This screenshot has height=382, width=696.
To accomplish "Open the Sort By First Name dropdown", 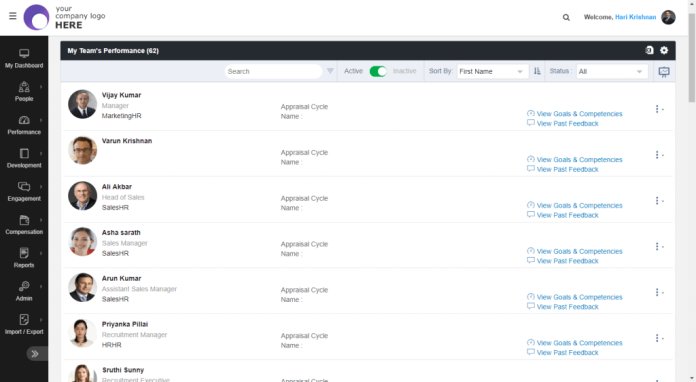I will click(x=492, y=71).
